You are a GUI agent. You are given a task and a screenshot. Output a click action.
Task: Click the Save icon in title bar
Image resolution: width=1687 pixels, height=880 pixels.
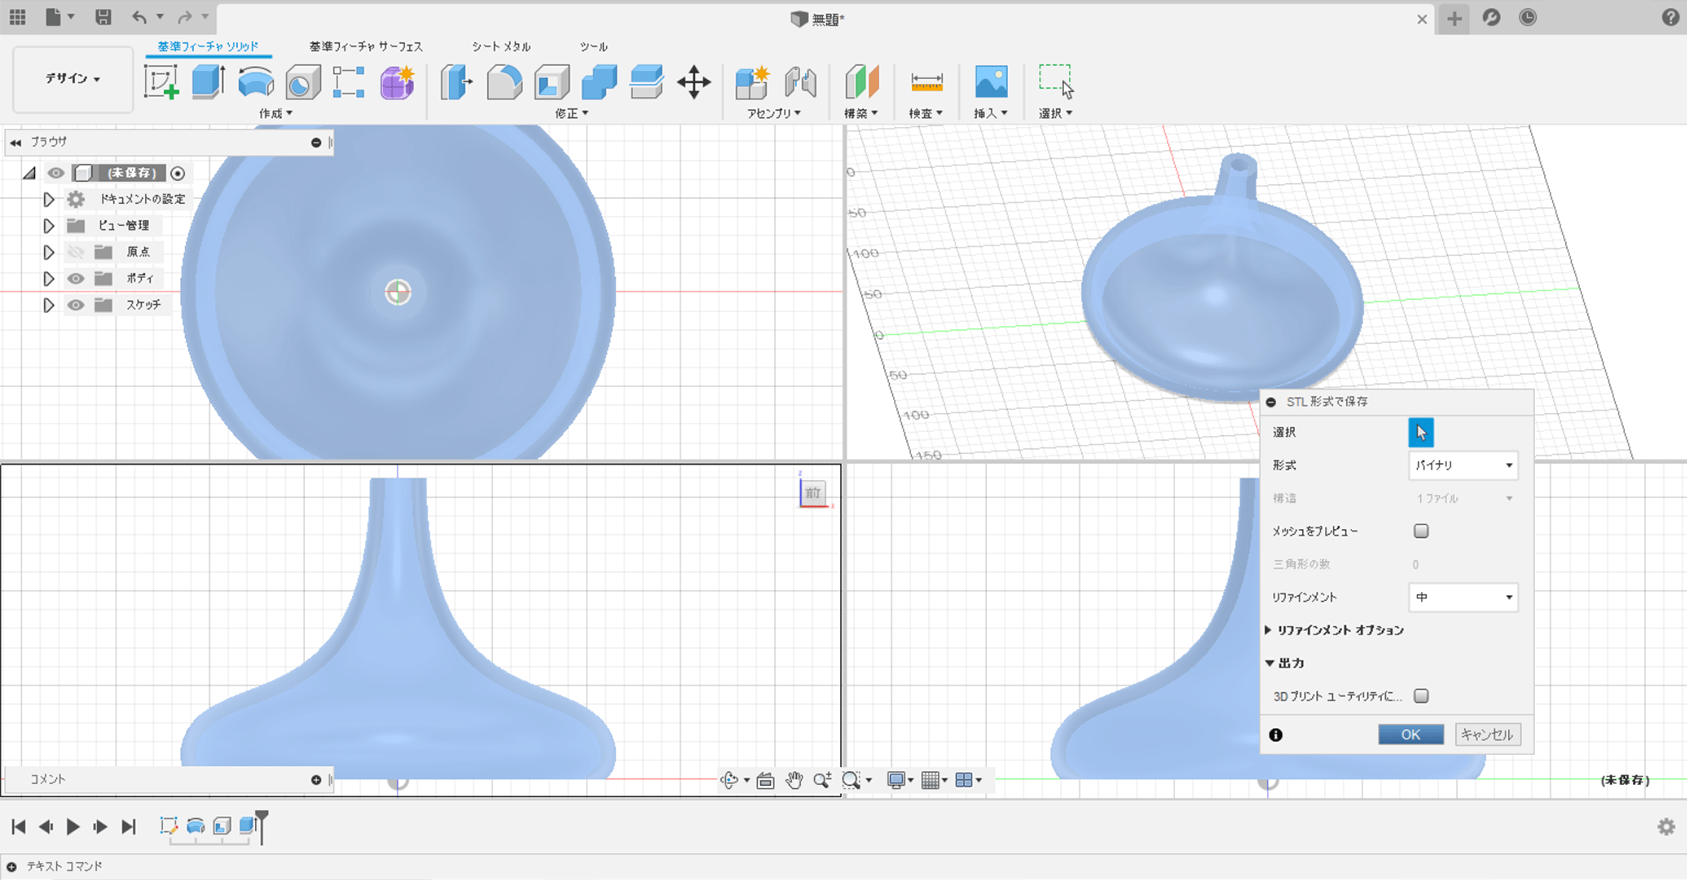tap(103, 17)
